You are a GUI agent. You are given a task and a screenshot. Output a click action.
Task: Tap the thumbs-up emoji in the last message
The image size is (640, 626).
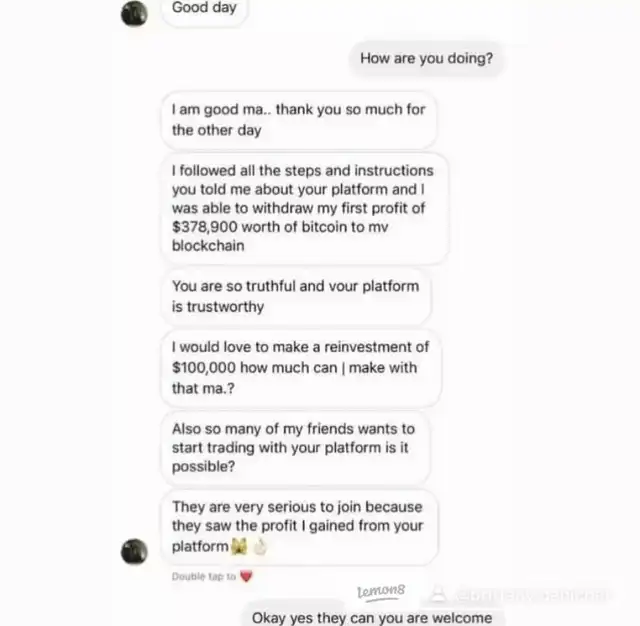click(260, 546)
